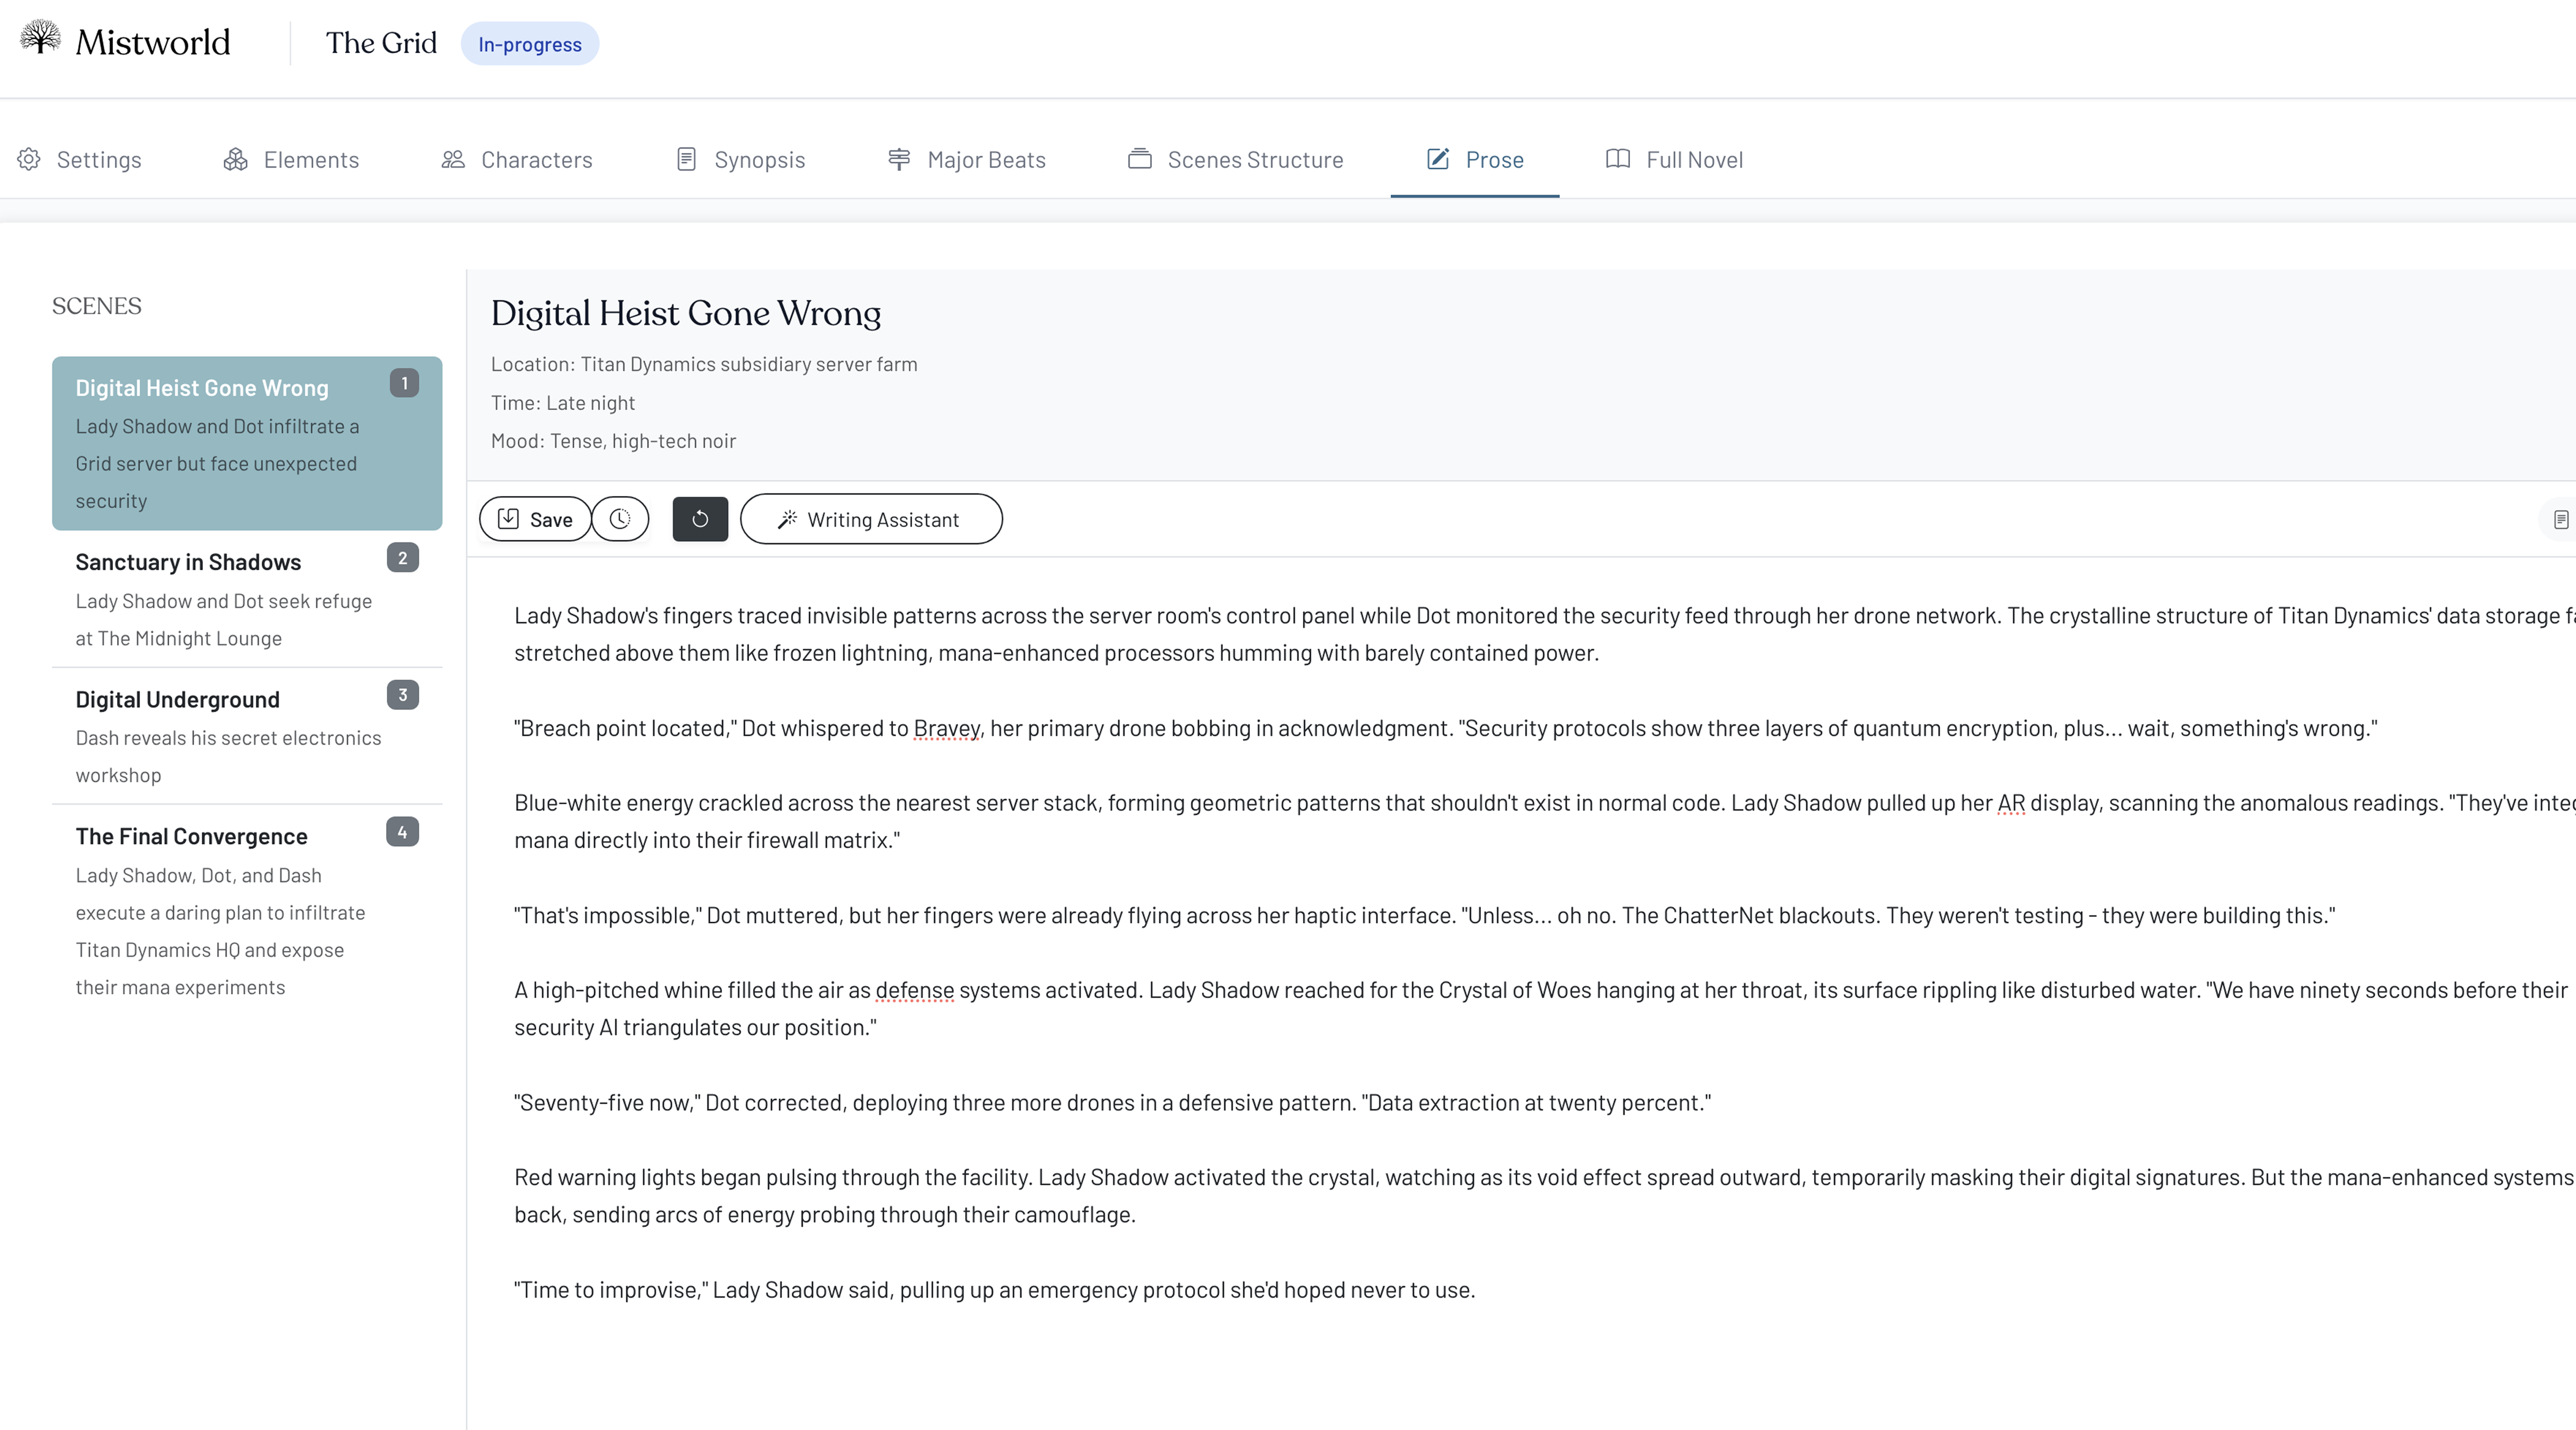The image size is (2576, 1430).
Task: Click the In-progress status badge
Action: click(x=529, y=44)
